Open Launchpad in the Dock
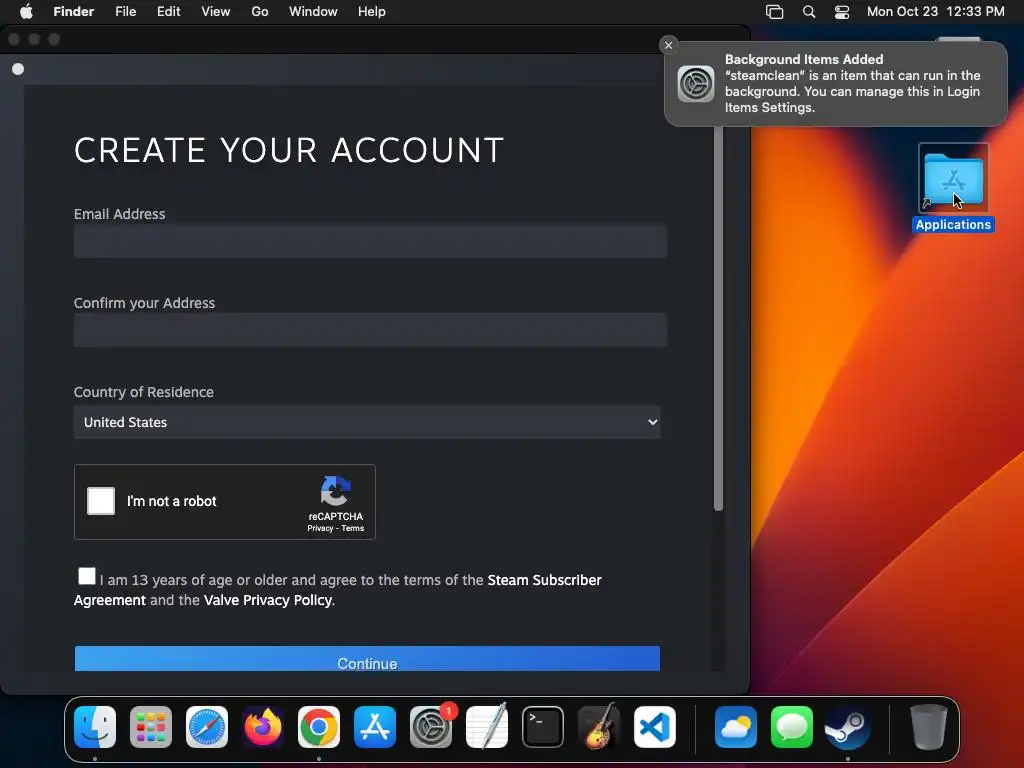Screen dimensions: 1024x768 pos(151,727)
